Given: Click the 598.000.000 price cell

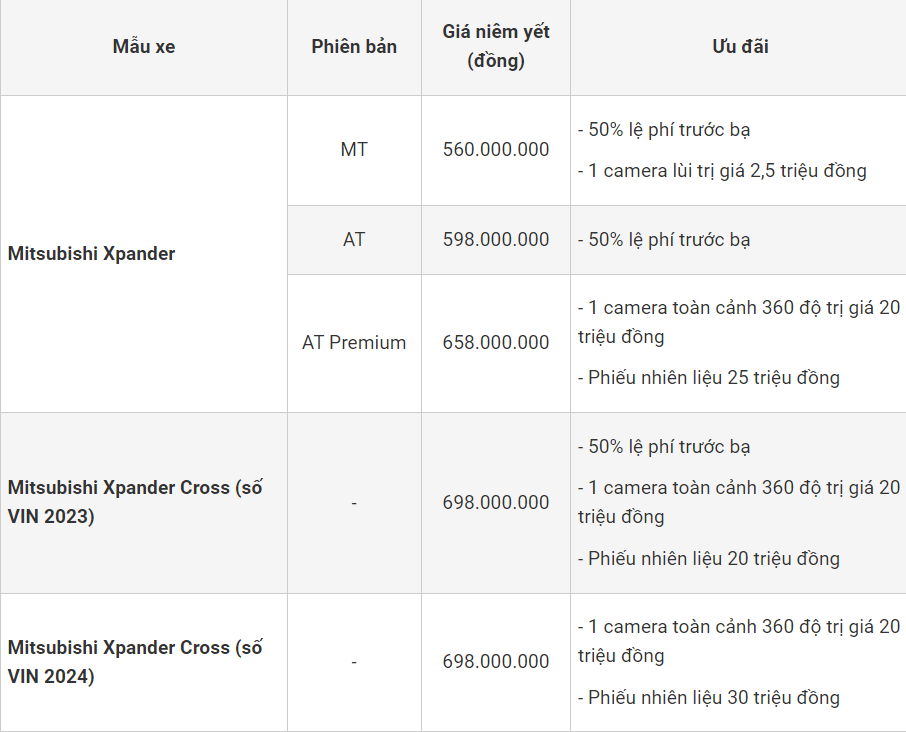Looking at the screenshot, I should pyautogui.click(x=496, y=240).
